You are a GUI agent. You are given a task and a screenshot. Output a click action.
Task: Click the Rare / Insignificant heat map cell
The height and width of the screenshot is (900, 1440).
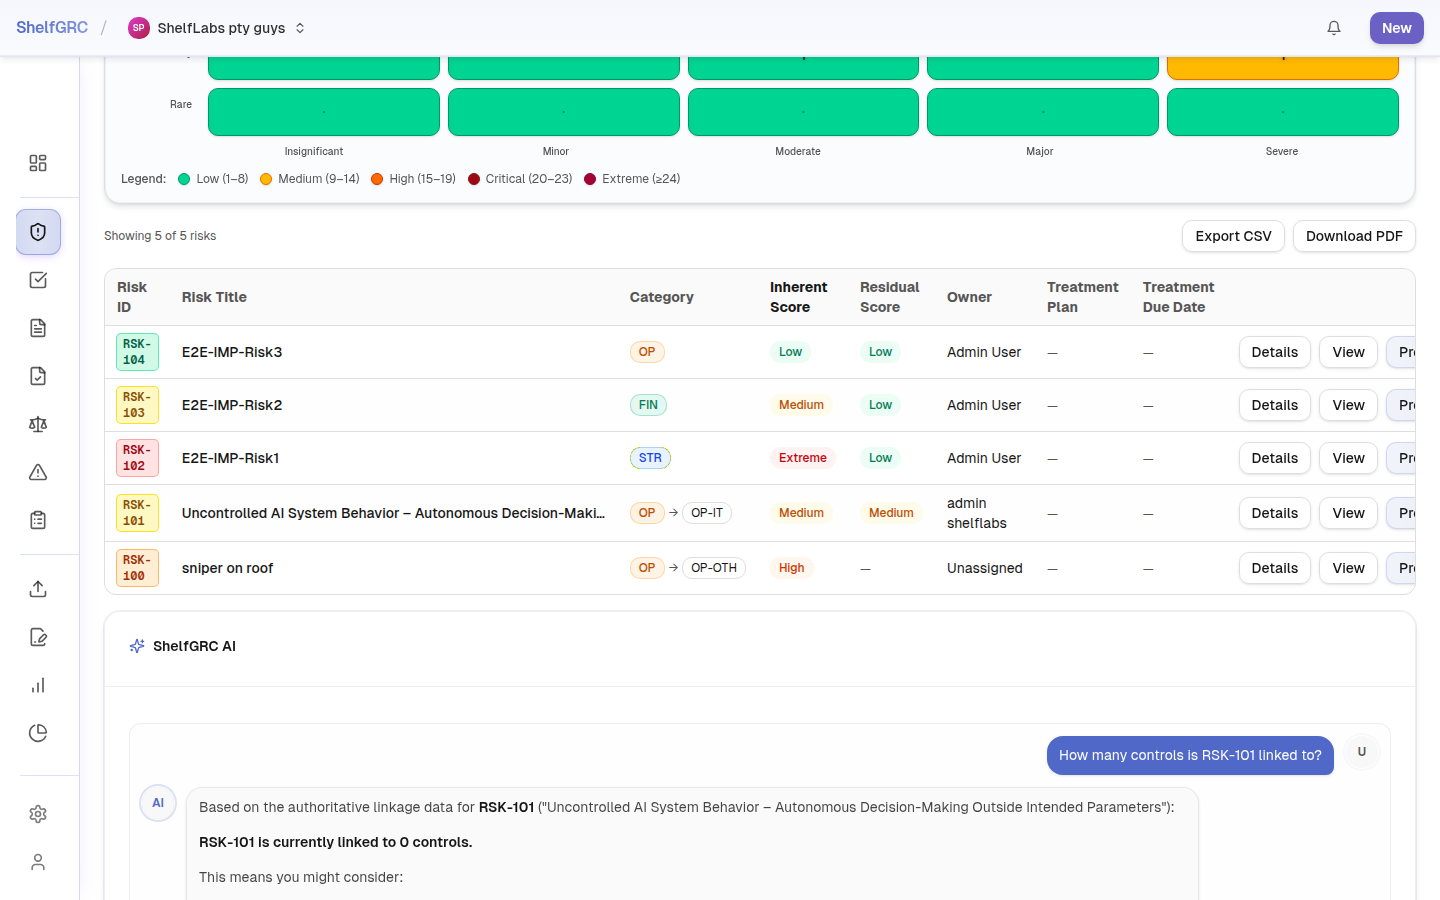tap(324, 112)
